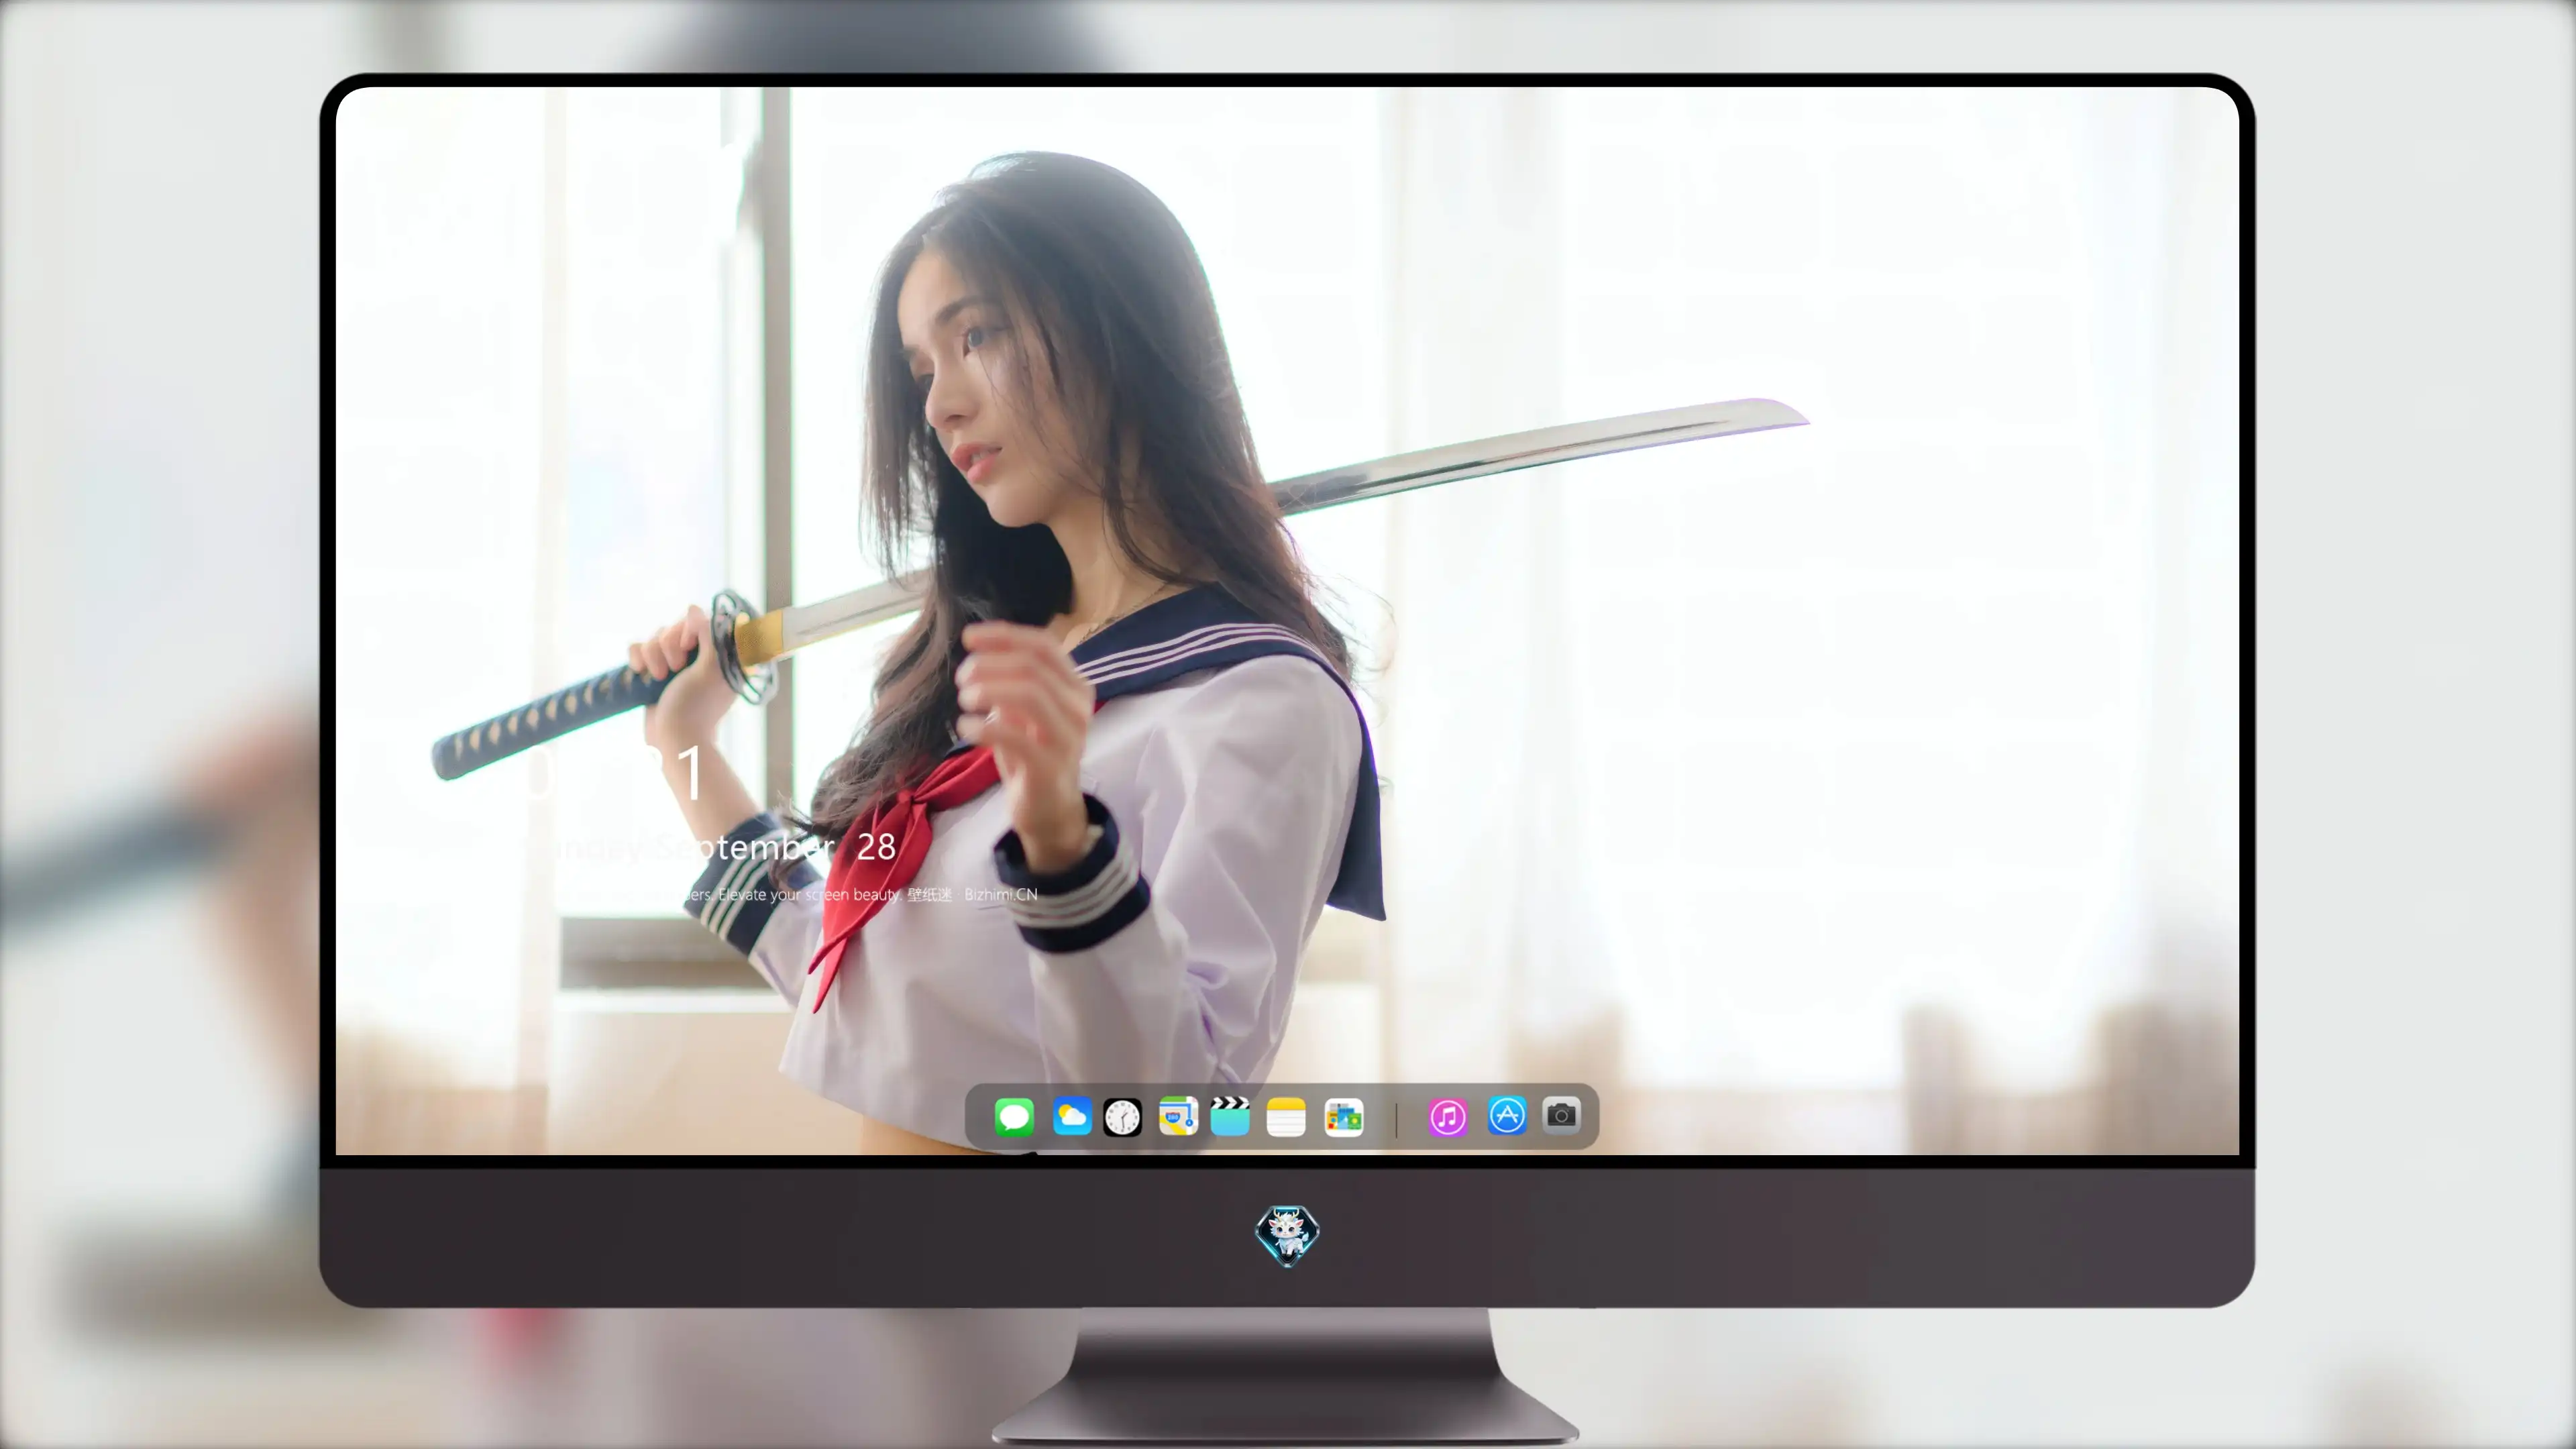Open the Maps app in the dock
Screen dimensions: 2576x1449
click(x=1178, y=1116)
